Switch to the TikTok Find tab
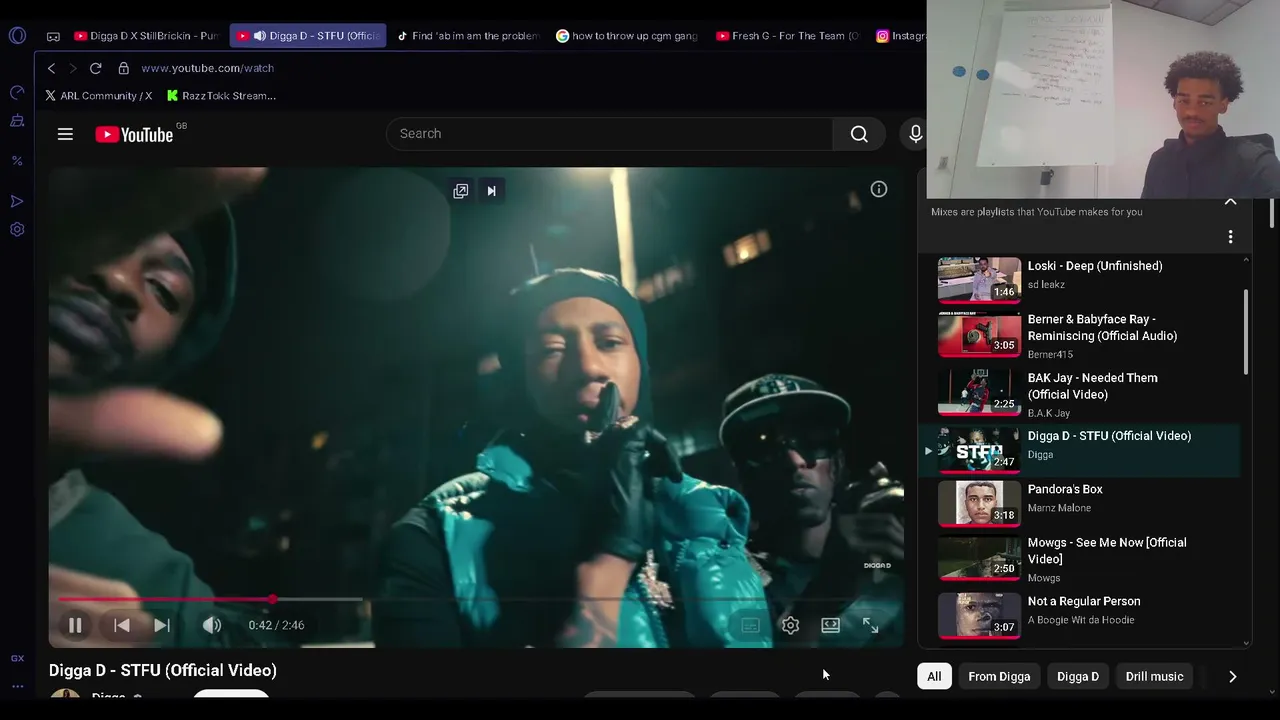The height and width of the screenshot is (720, 1280). pyautogui.click(x=467, y=36)
